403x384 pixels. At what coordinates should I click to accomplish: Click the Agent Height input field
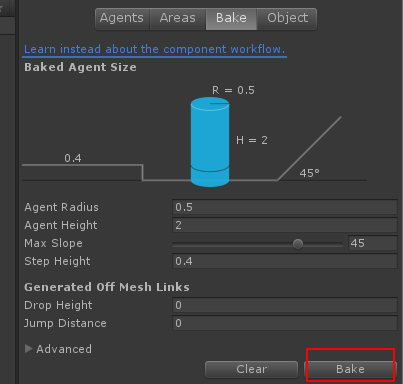click(285, 225)
